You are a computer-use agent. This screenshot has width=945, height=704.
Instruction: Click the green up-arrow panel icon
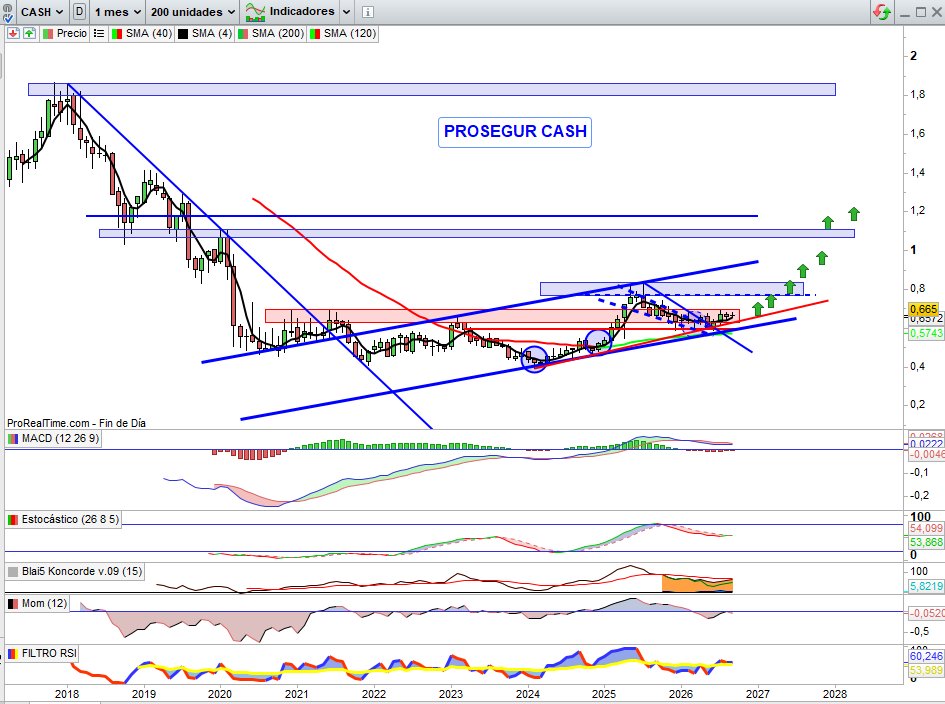point(29,33)
